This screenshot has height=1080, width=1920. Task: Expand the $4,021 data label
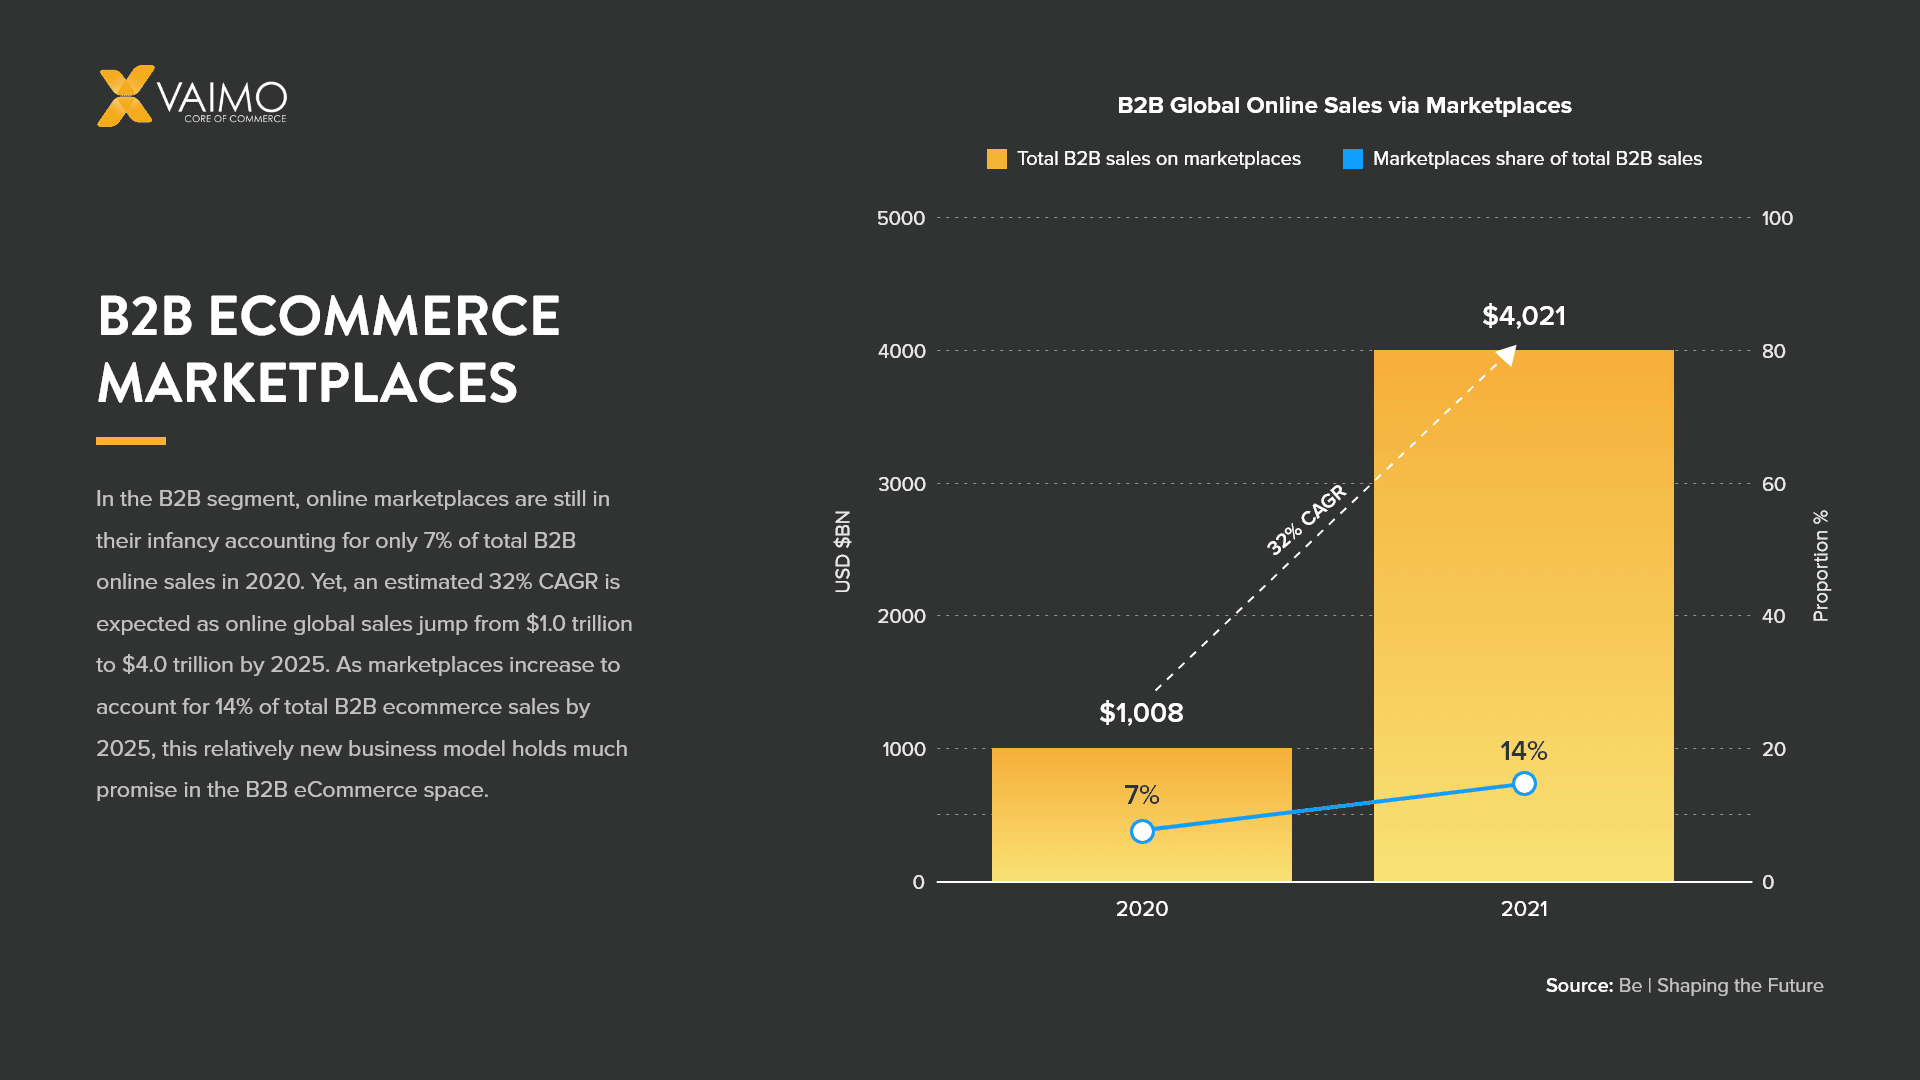tap(1524, 315)
